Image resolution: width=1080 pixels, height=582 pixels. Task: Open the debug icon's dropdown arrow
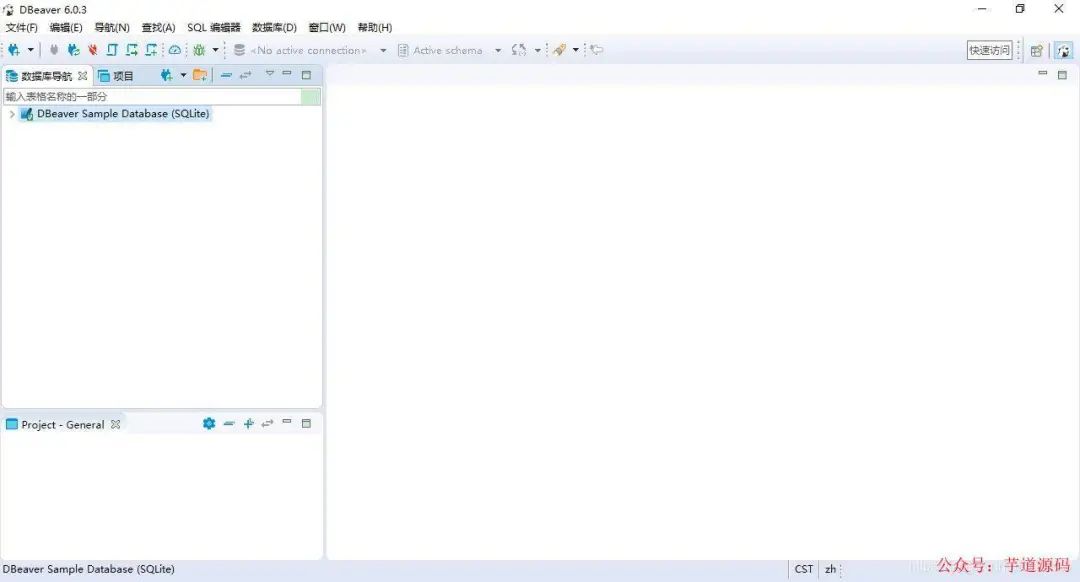pyautogui.click(x=215, y=50)
